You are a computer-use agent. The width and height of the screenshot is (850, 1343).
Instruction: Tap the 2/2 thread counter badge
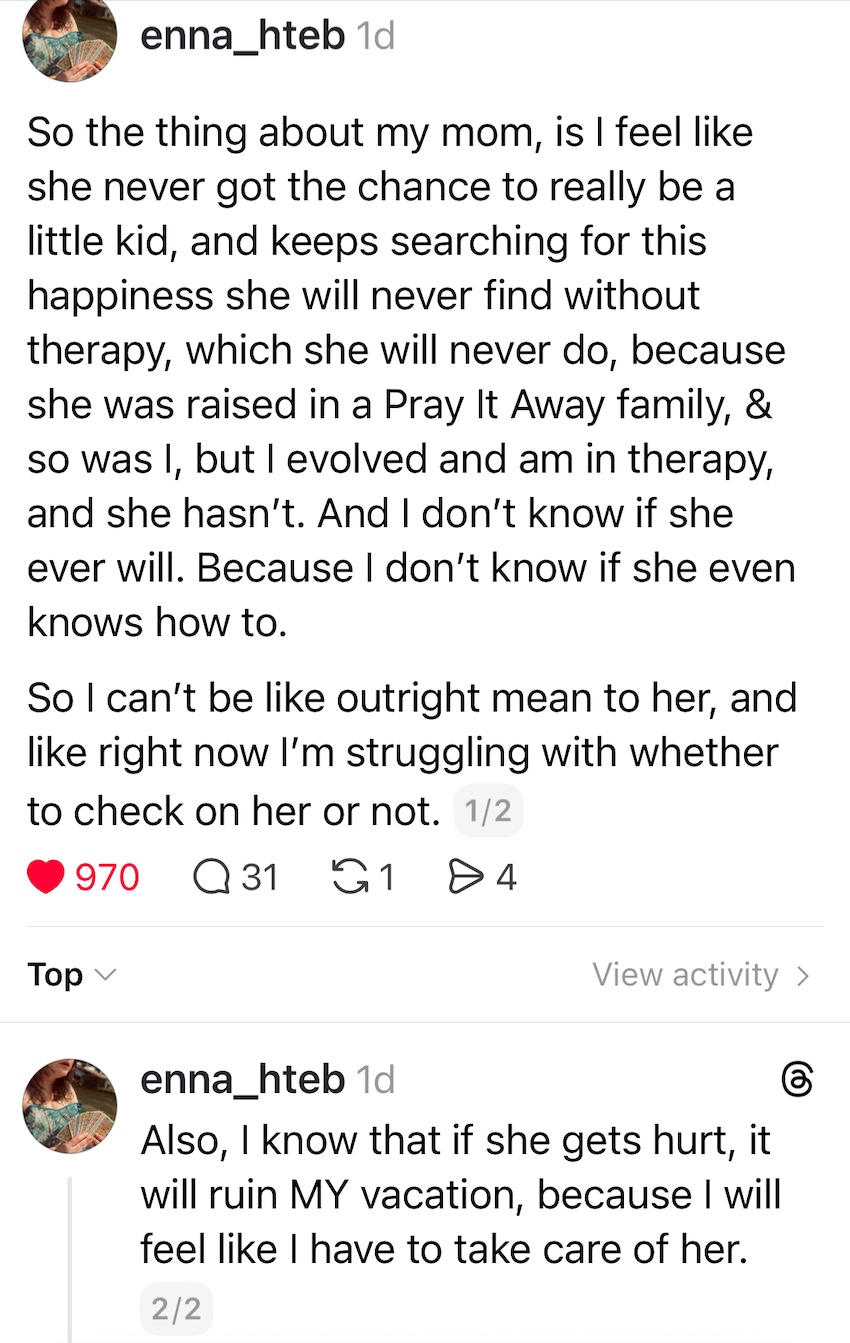[175, 1307]
